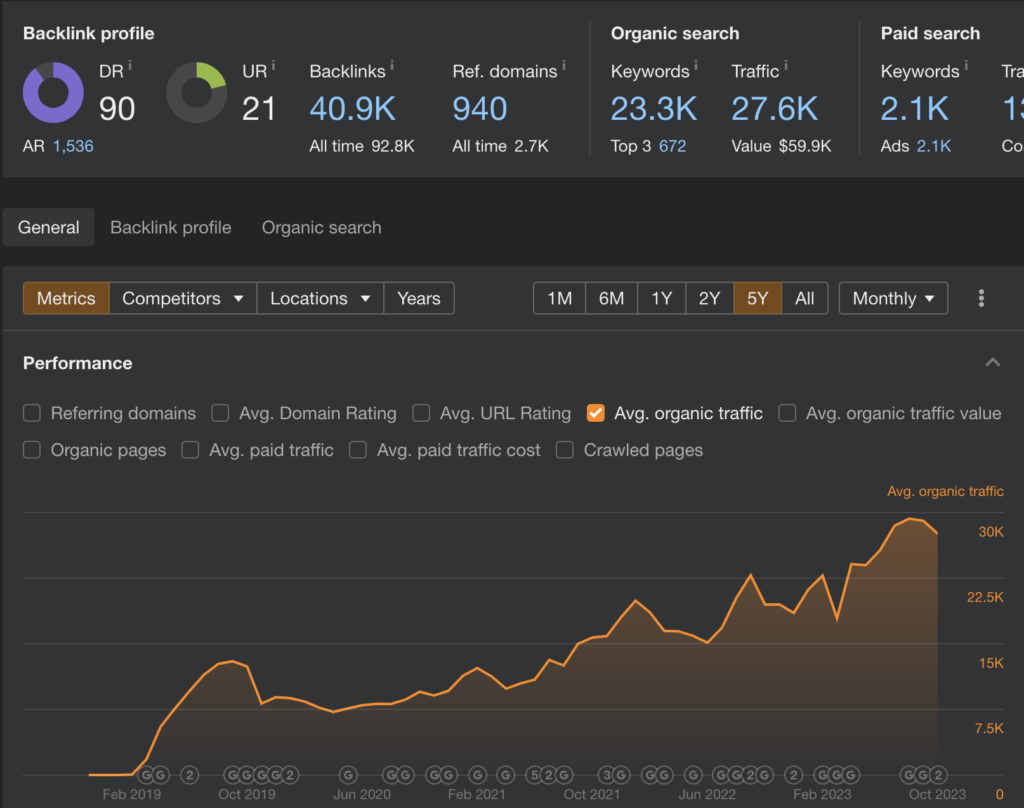The image size is (1024, 808).
Task: Click the Ads 2.1K link
Action: pos(933,146)
